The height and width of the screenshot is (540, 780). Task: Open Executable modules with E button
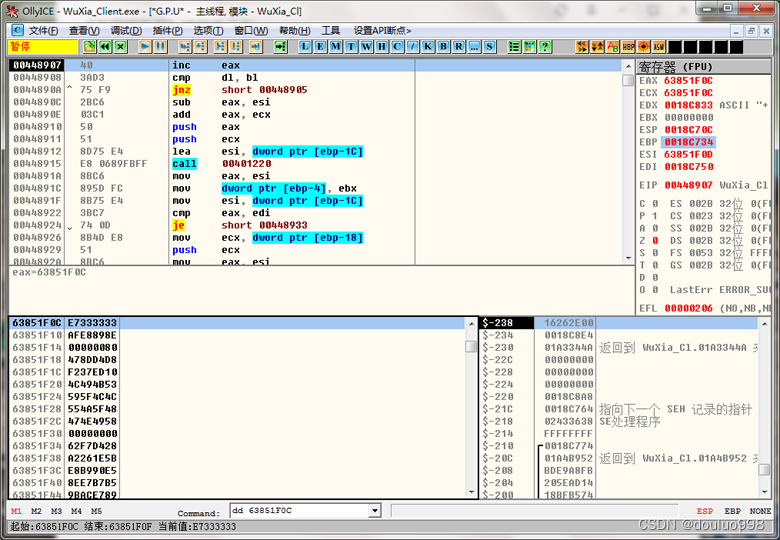(x=320, y=47)
